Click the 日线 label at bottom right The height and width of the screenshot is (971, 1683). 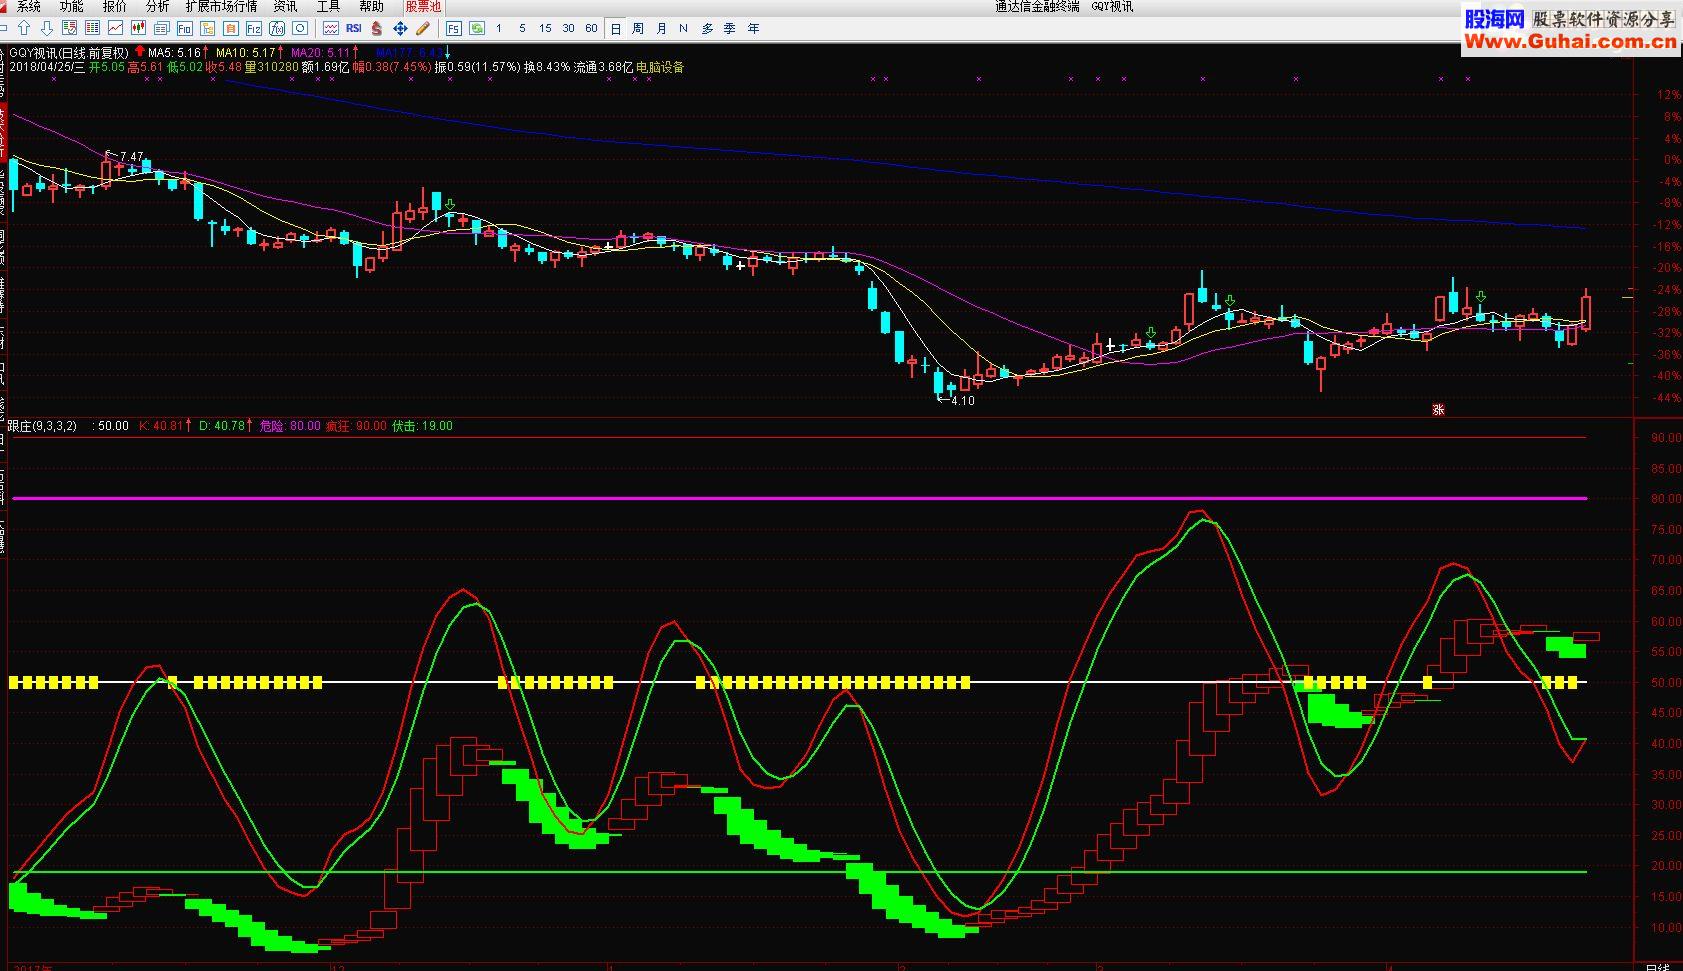[1658, 967]
